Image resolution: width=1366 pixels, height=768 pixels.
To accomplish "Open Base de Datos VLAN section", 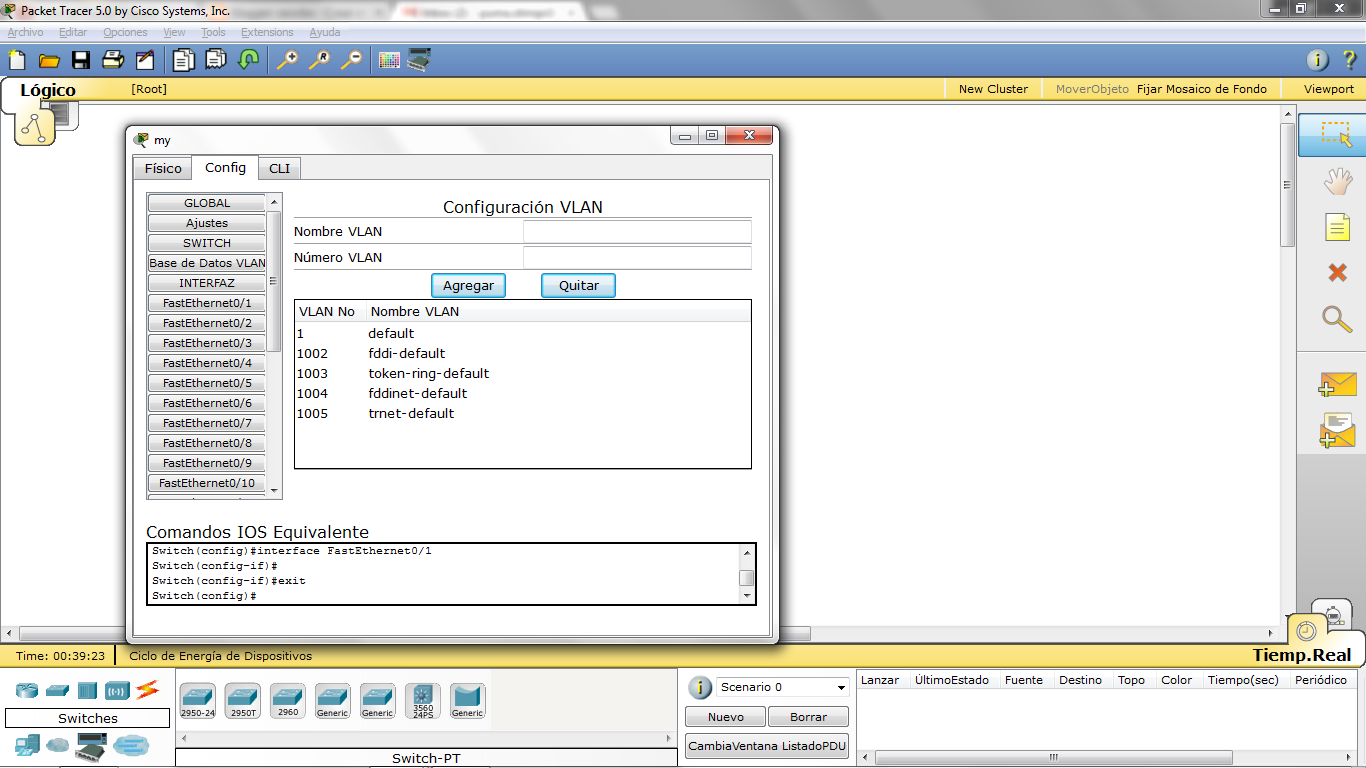I will 207,263.
